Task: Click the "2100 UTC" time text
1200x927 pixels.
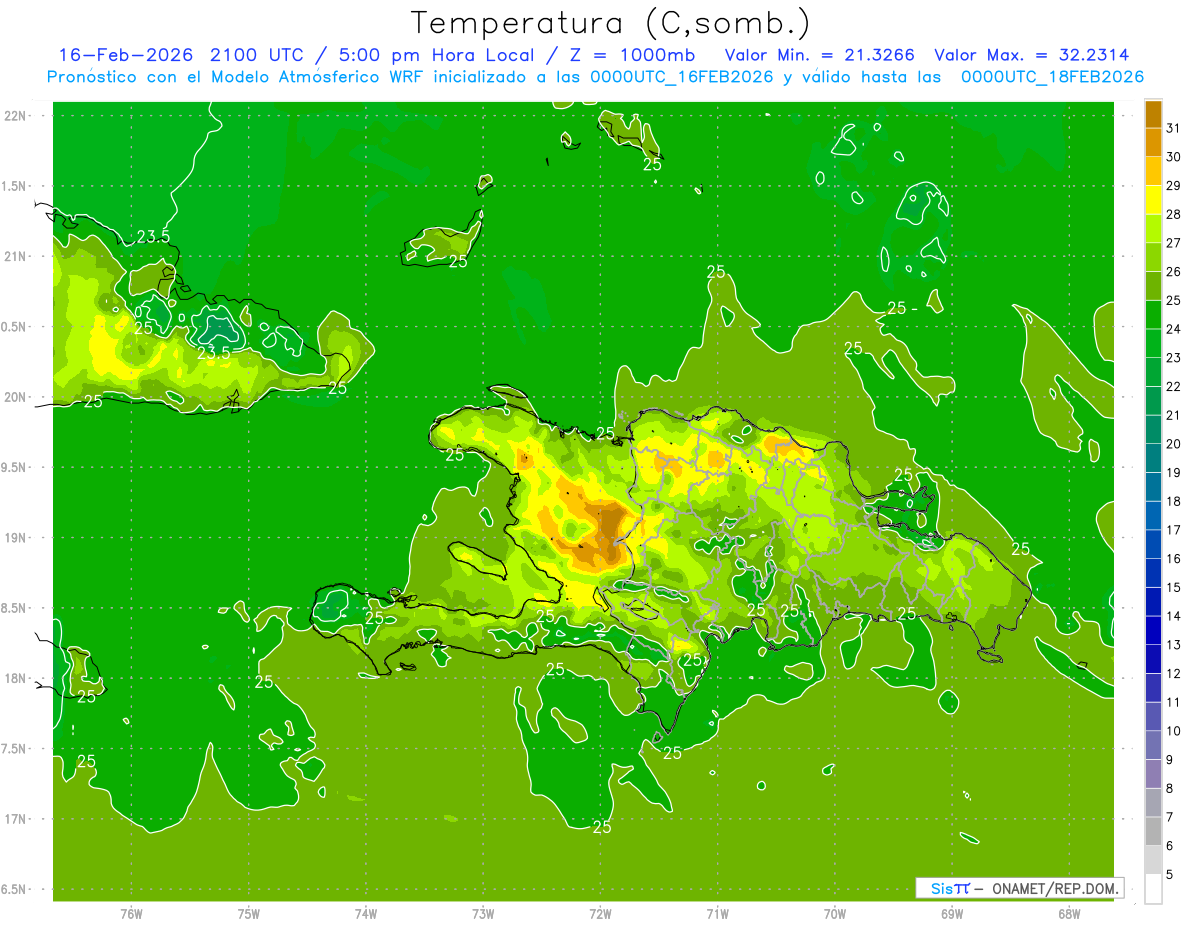Action: (257, 54)
